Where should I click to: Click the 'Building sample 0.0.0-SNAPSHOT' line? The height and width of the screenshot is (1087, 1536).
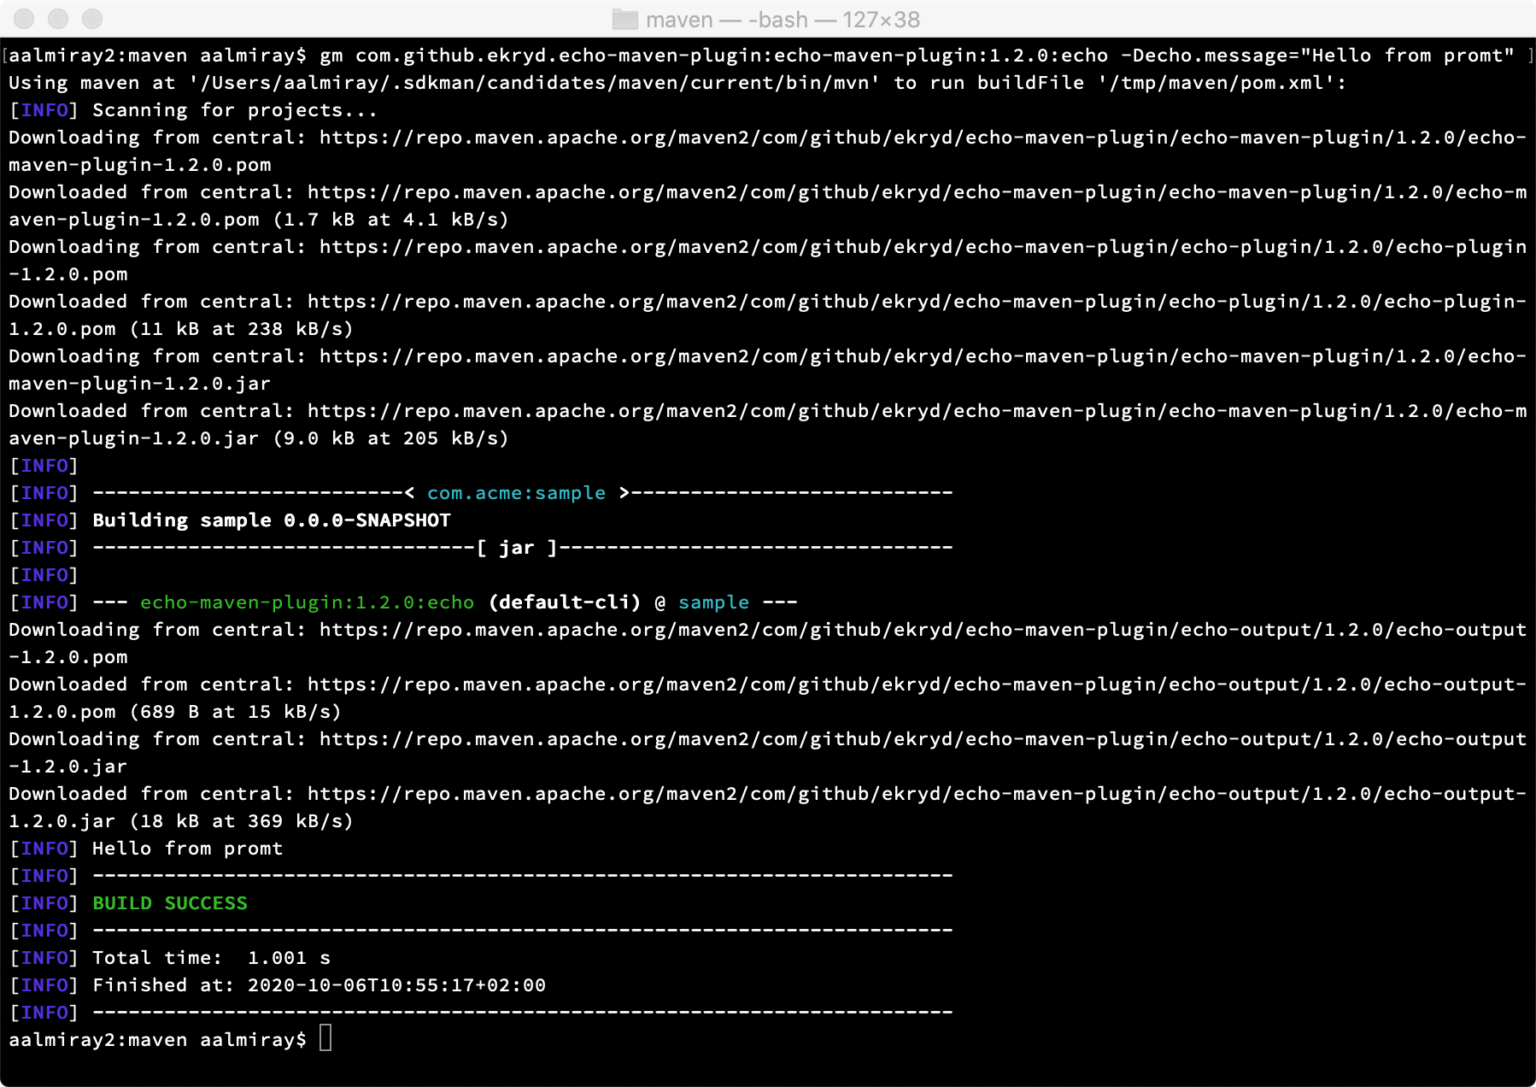[270, 519]
